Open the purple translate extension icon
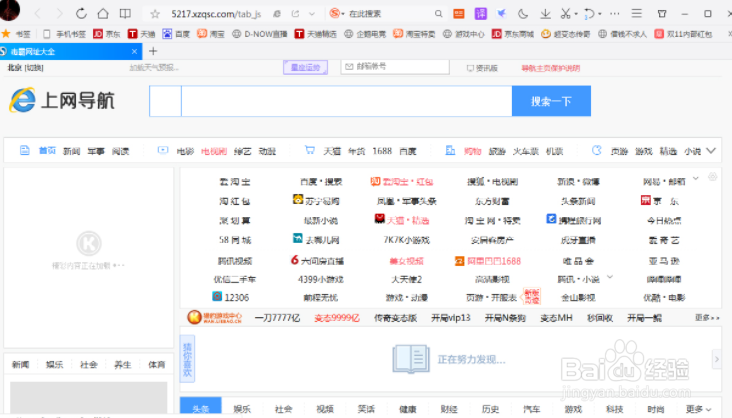Viewport: 732px width, 418px height. click(480, 14)
